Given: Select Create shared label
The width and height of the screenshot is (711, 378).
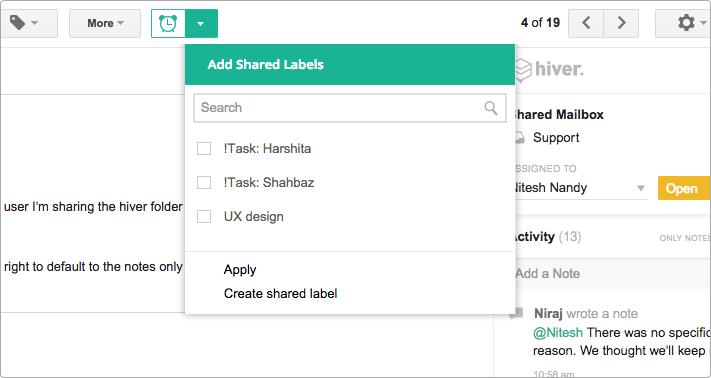Looking at the screenshot, I should (280, 294).
